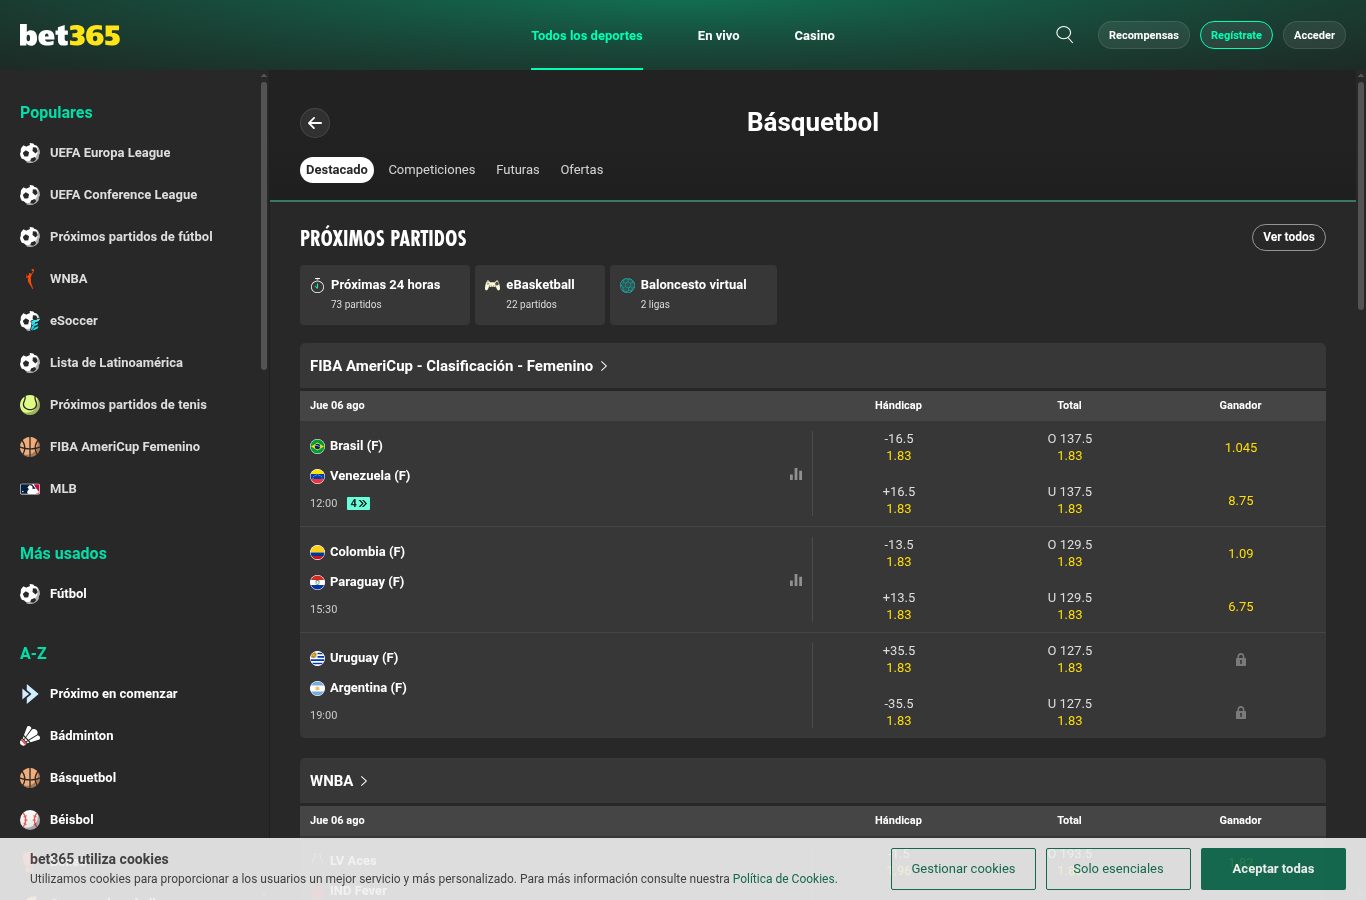The width and height of the screenshot is (1366, 900).
Task: Click the Acceder button
Action: point(1314,35)
